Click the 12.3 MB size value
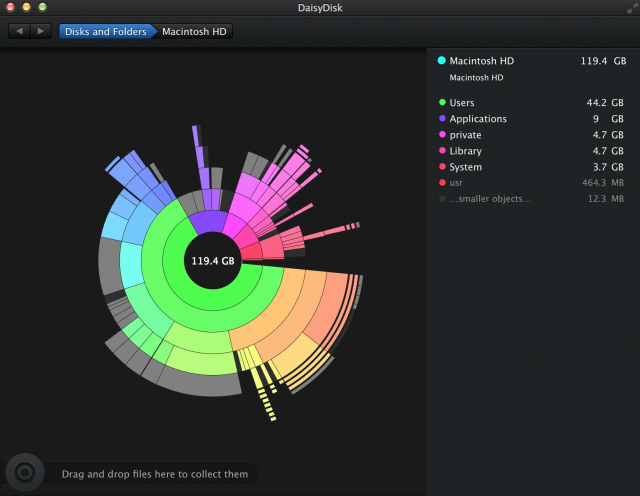 coord(606,199)
